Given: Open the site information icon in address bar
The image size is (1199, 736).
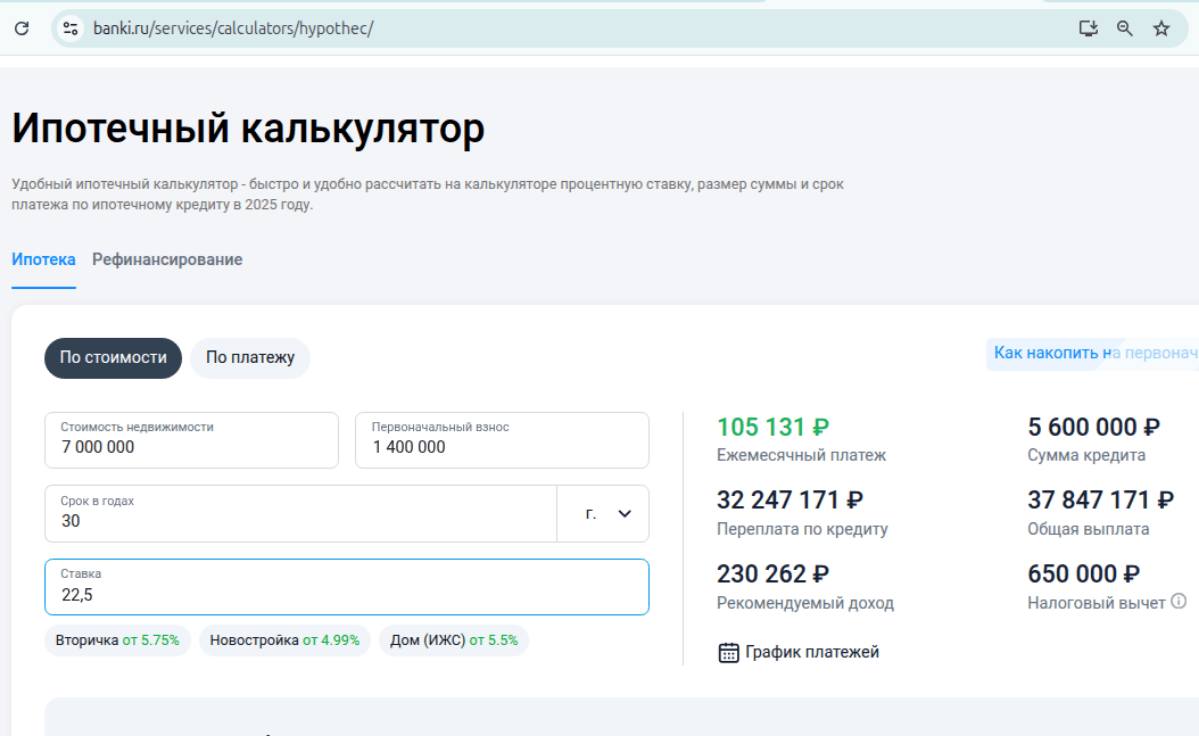Looking at the screenshot, I should coord(70,29).
